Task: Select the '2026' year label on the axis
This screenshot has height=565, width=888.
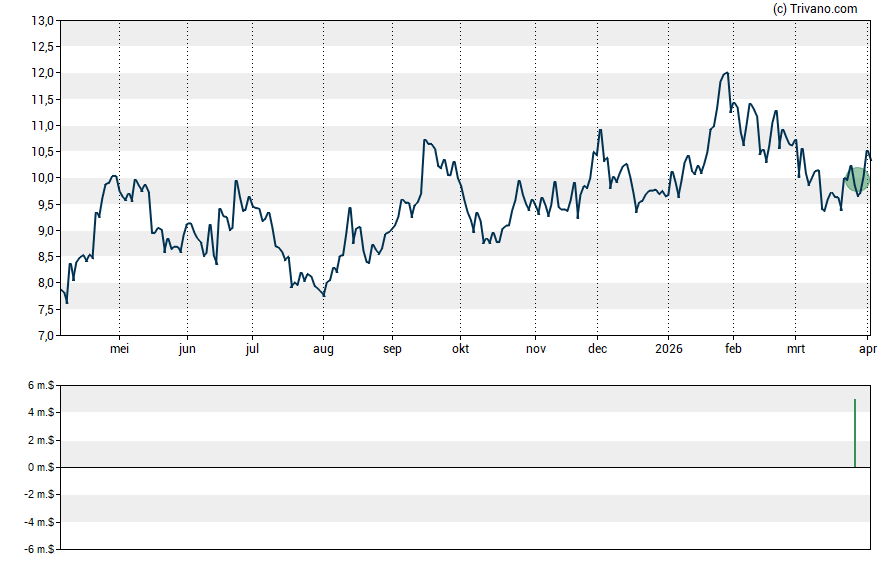Action: pos(668,349)
